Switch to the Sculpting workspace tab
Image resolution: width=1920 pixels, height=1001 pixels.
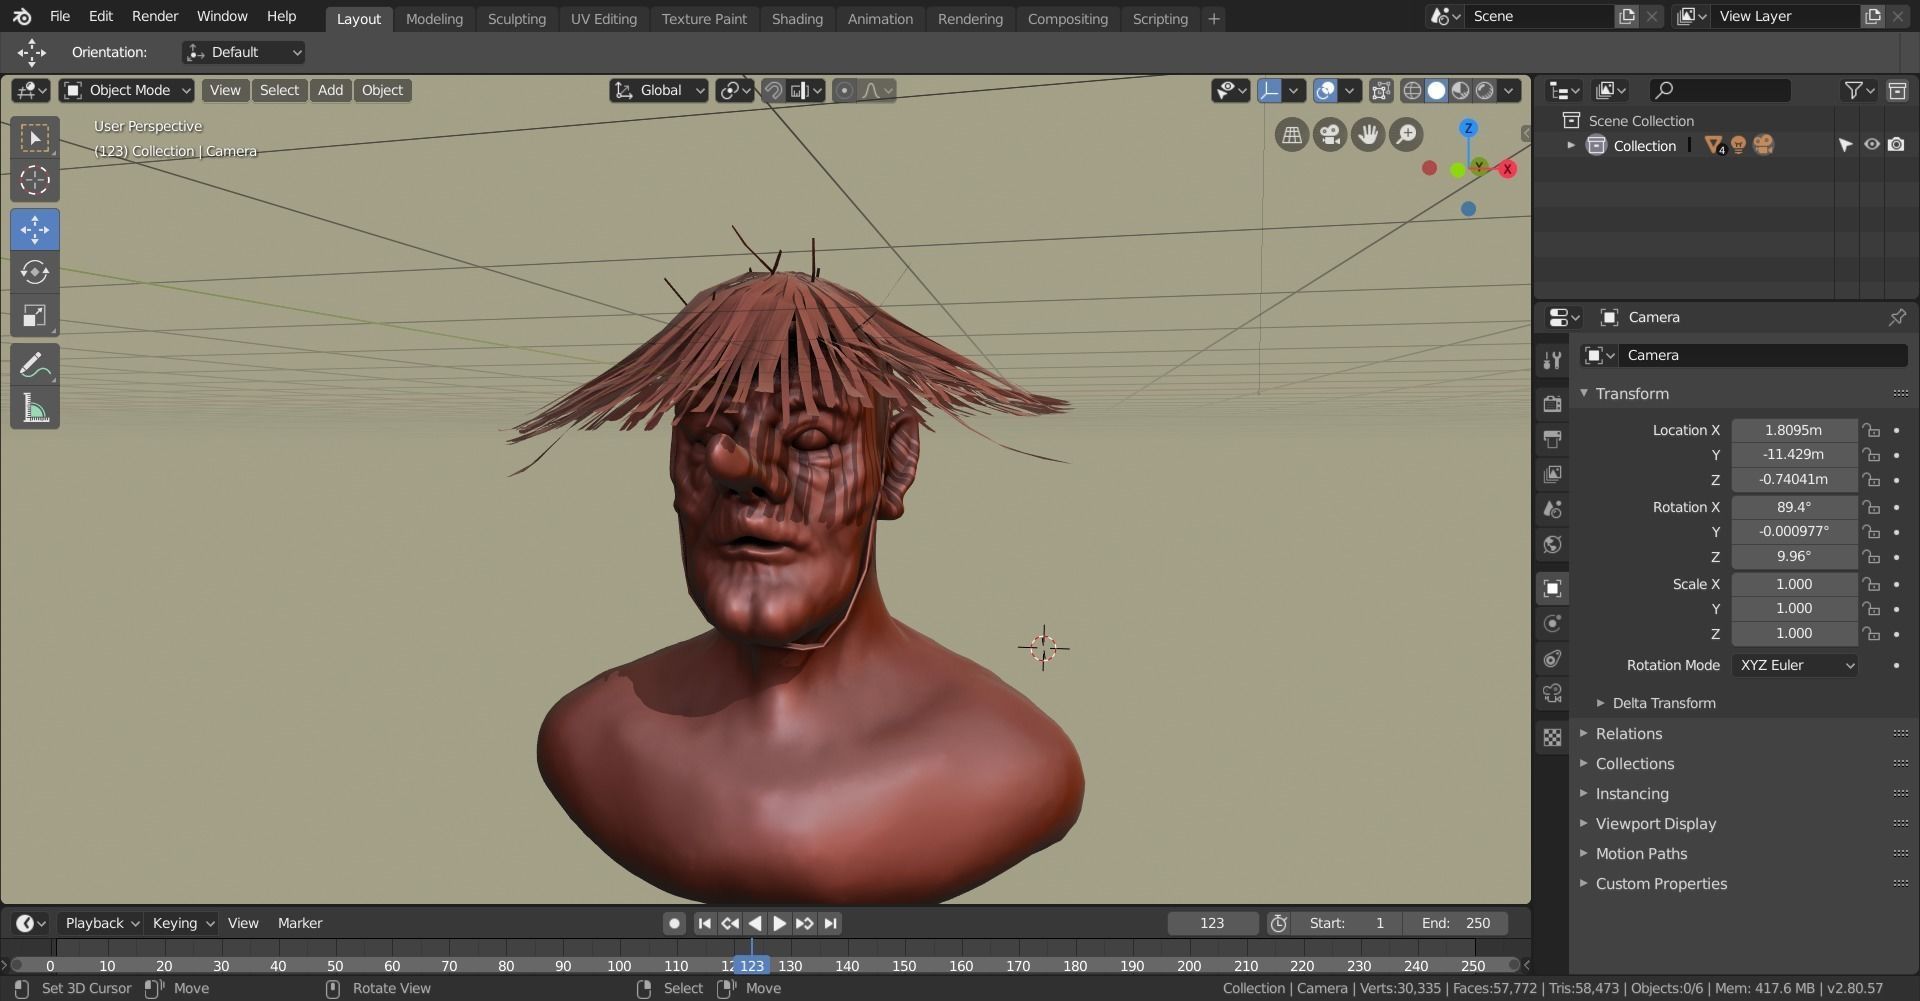516,19
